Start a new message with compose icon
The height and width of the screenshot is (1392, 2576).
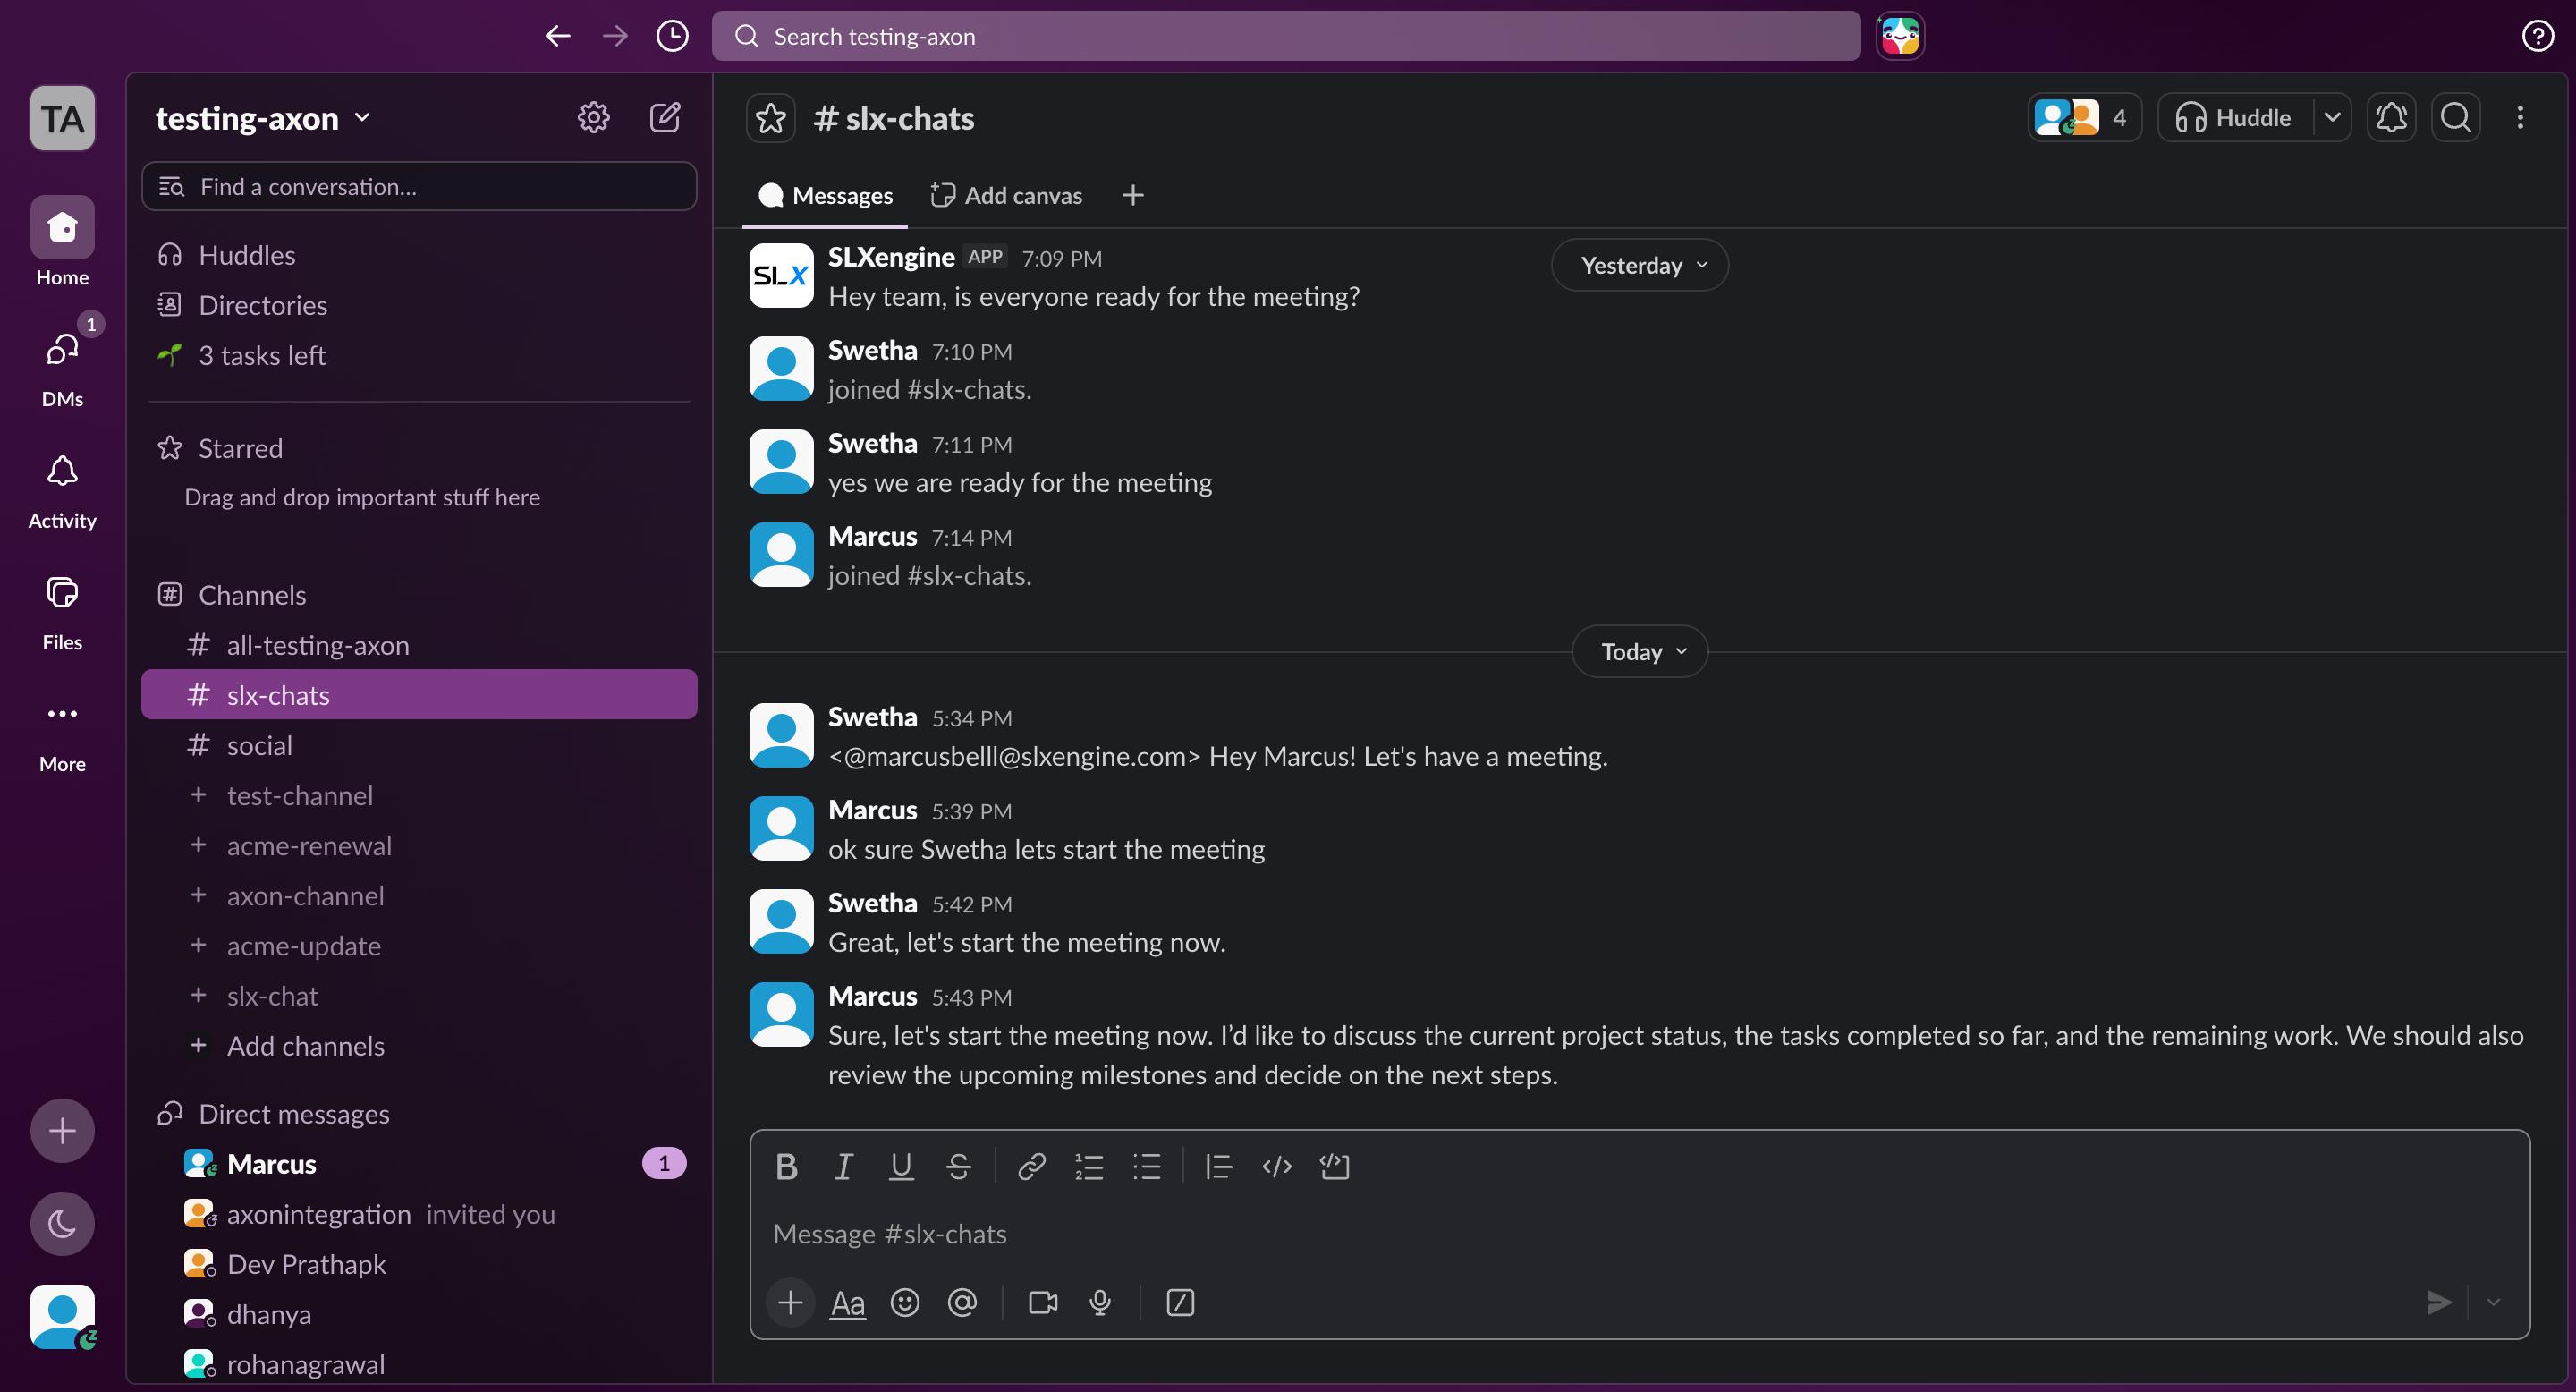point(665,118)
